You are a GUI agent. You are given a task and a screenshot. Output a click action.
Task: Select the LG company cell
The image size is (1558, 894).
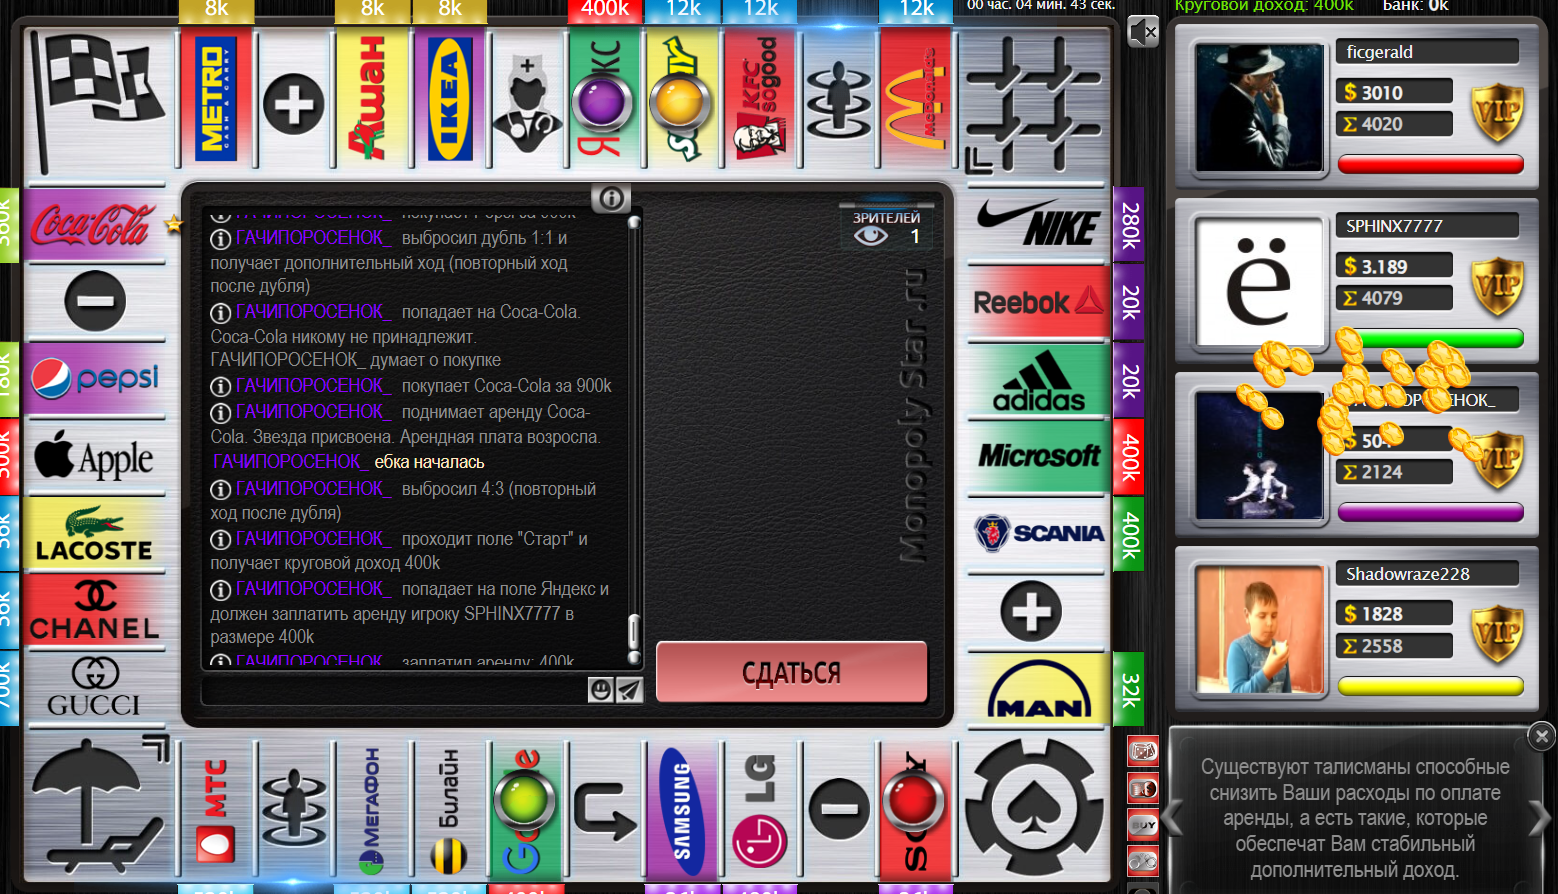point(761,810)
